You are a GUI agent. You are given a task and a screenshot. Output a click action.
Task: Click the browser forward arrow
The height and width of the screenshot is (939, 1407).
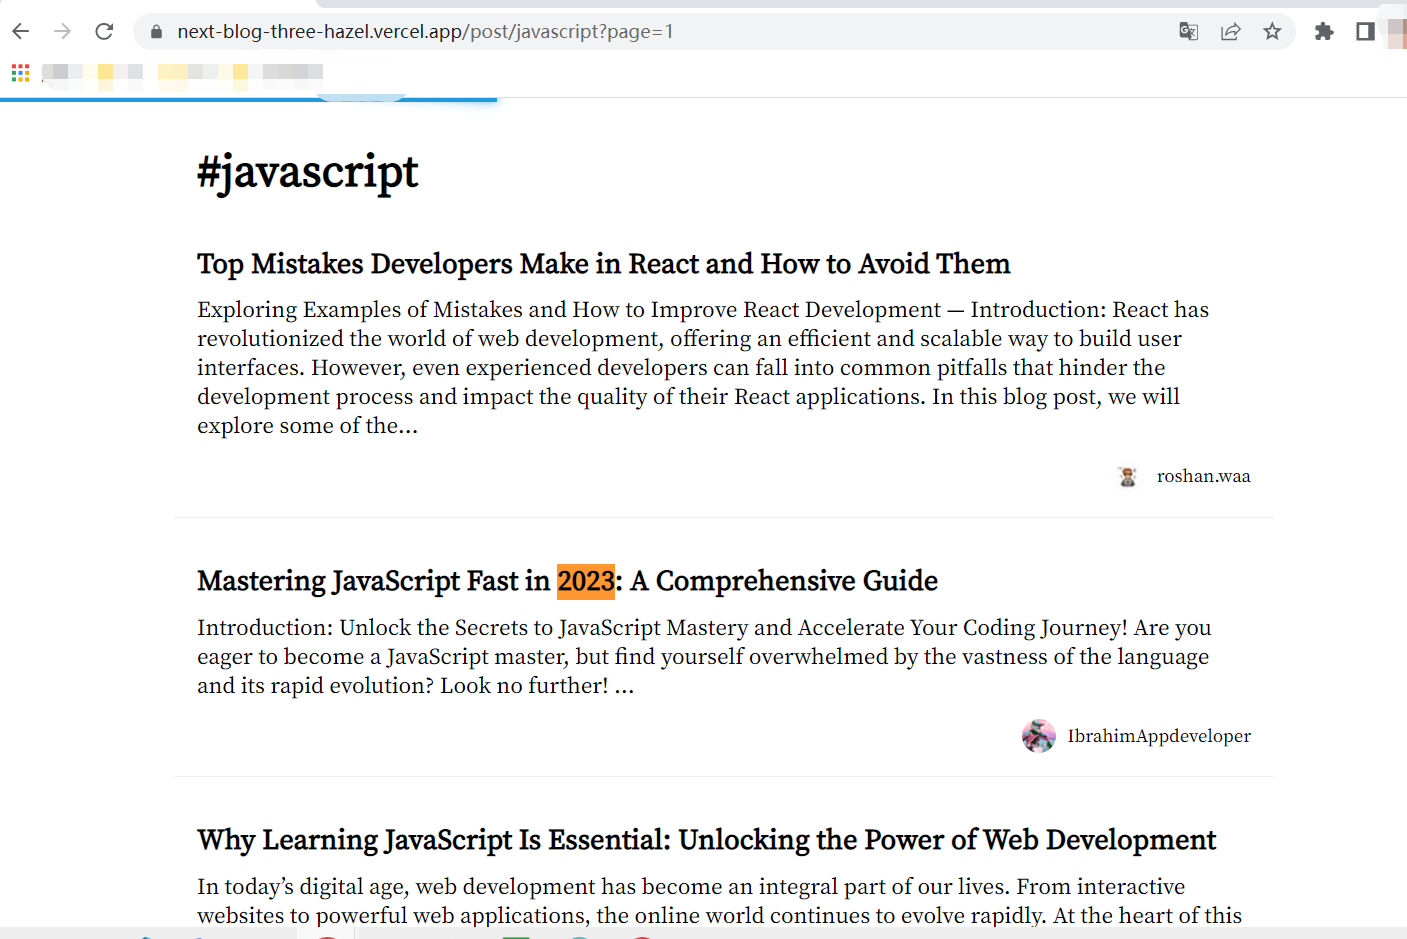point(62,31)
